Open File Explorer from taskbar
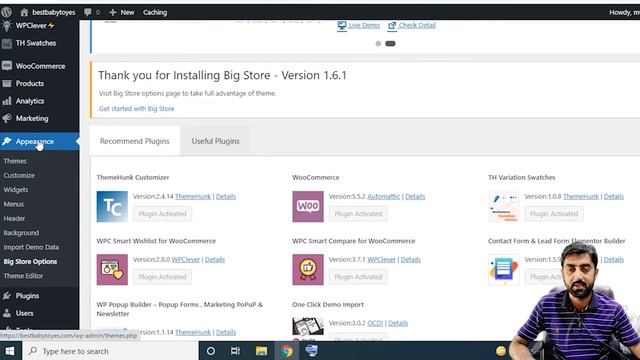The height and width of the screenshot is (360, 640). pyautogui.click(x=261, y=351)
